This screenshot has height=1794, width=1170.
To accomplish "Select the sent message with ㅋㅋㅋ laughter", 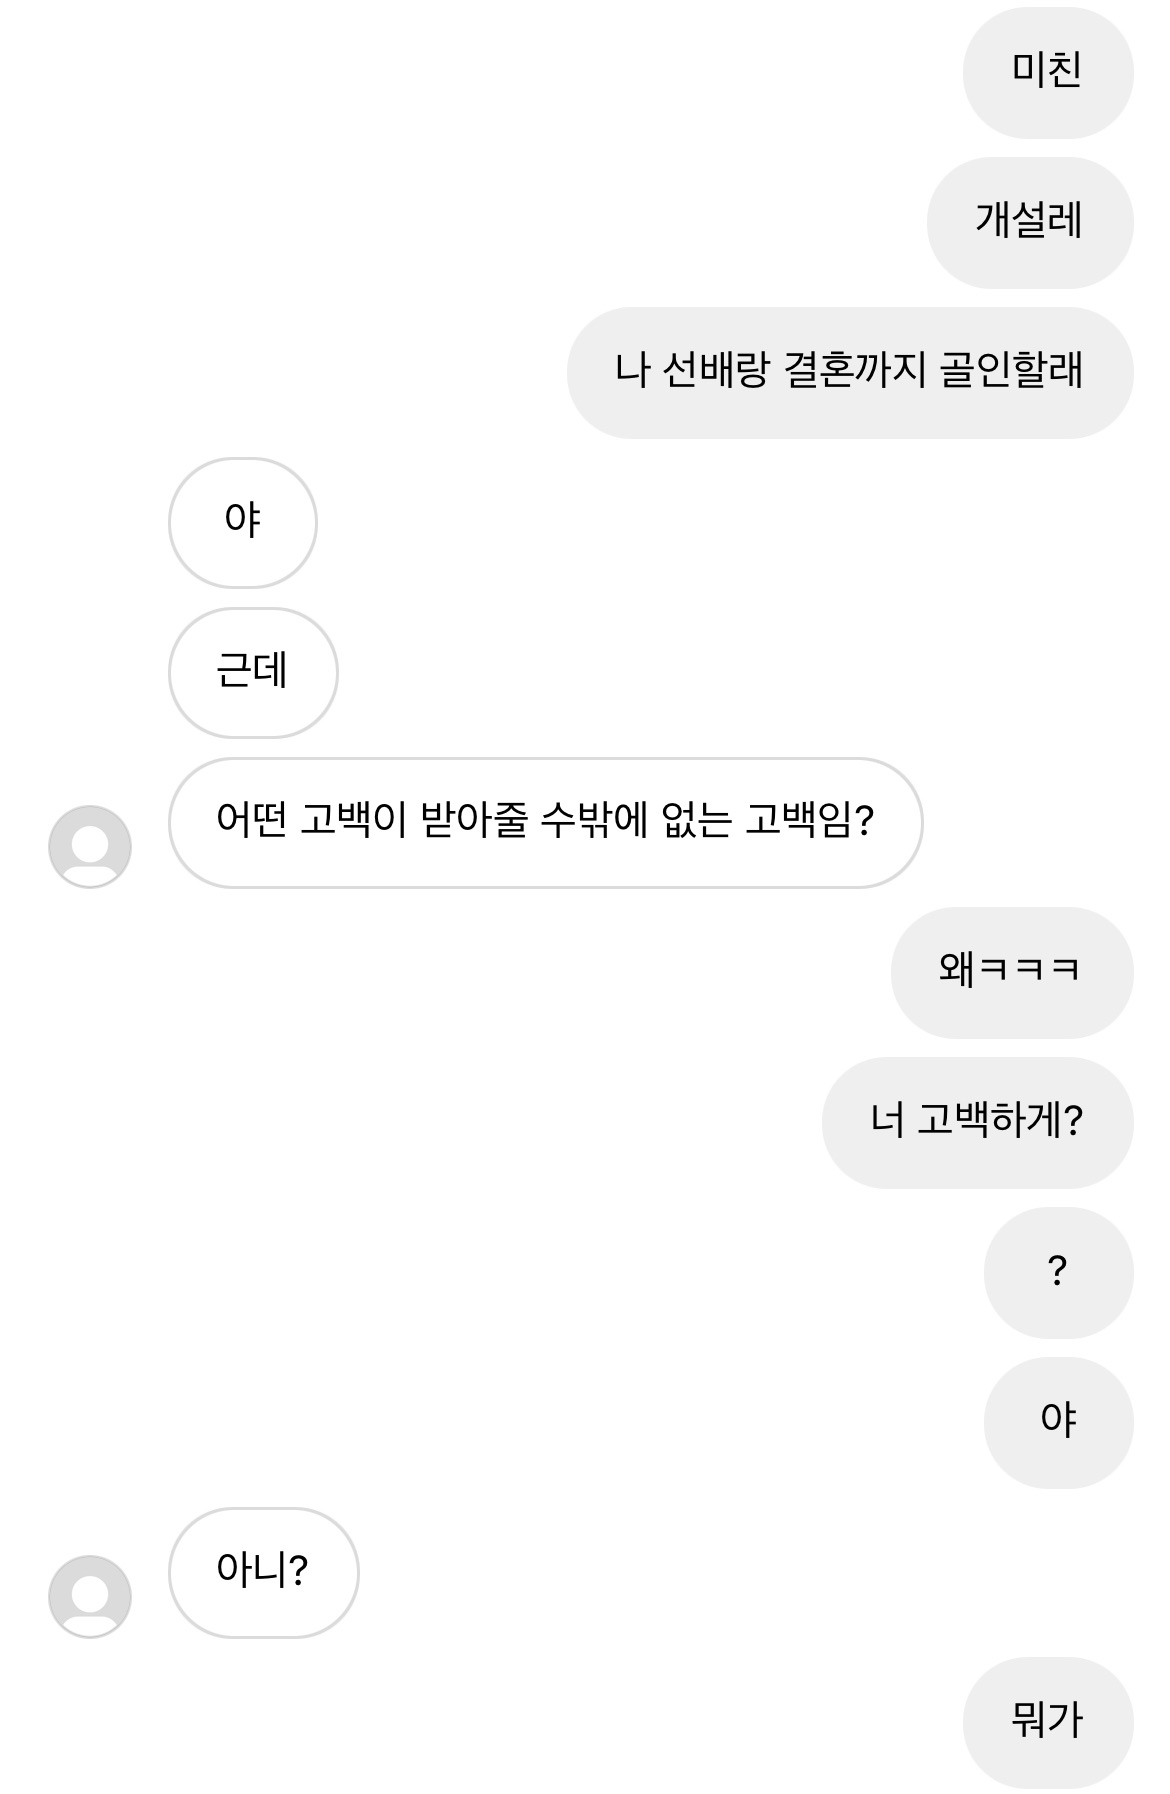I will pos(1011,972).
